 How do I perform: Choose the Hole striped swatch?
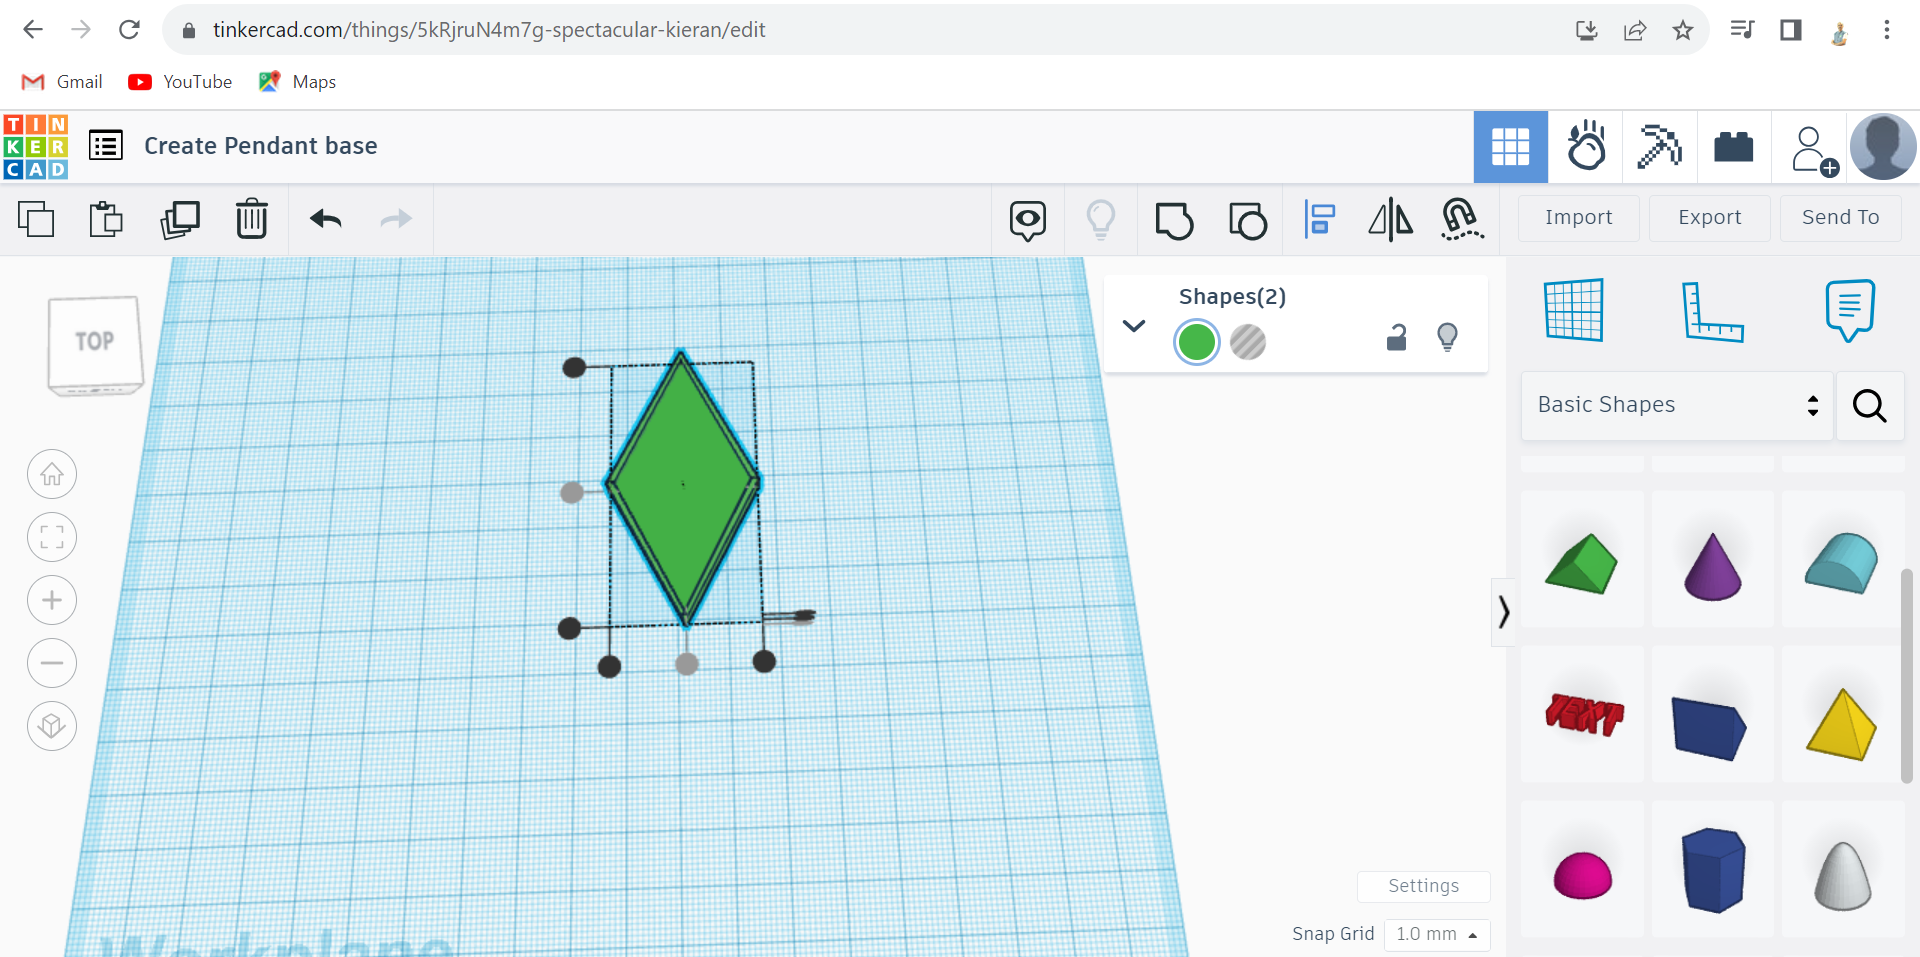click(1248, 342)
